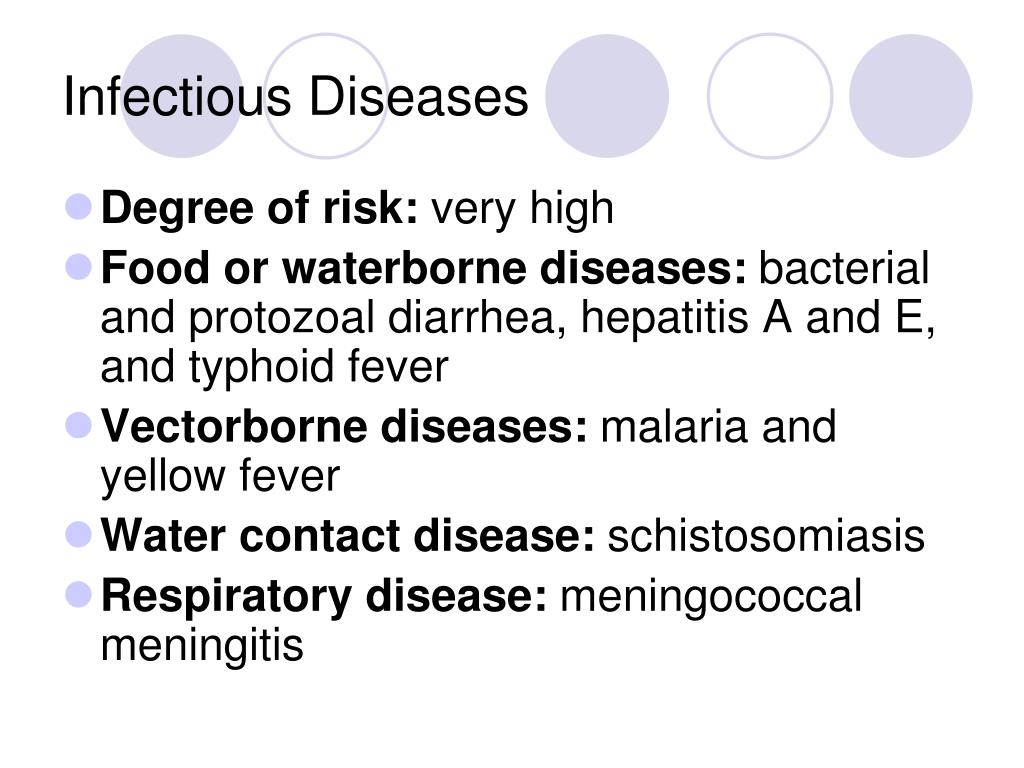Click the bold 'Degree of risk:' label

point(259,208)
